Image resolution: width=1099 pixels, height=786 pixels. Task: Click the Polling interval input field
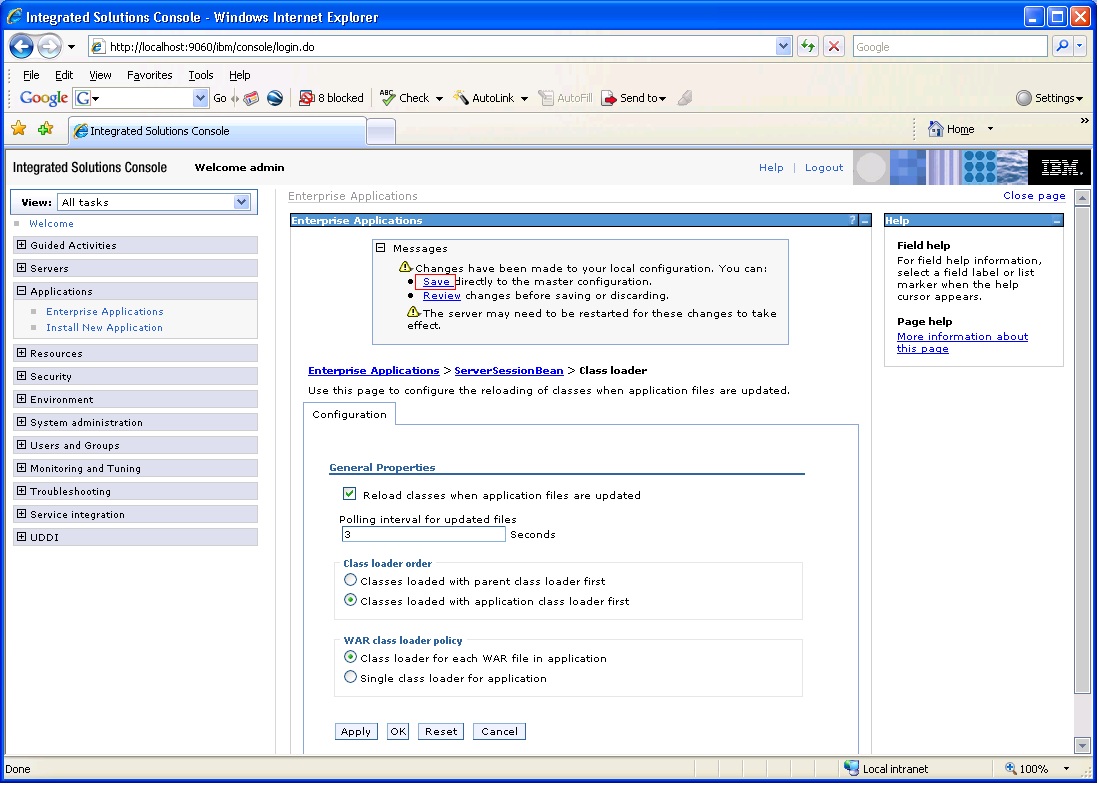tap(423, 534)
